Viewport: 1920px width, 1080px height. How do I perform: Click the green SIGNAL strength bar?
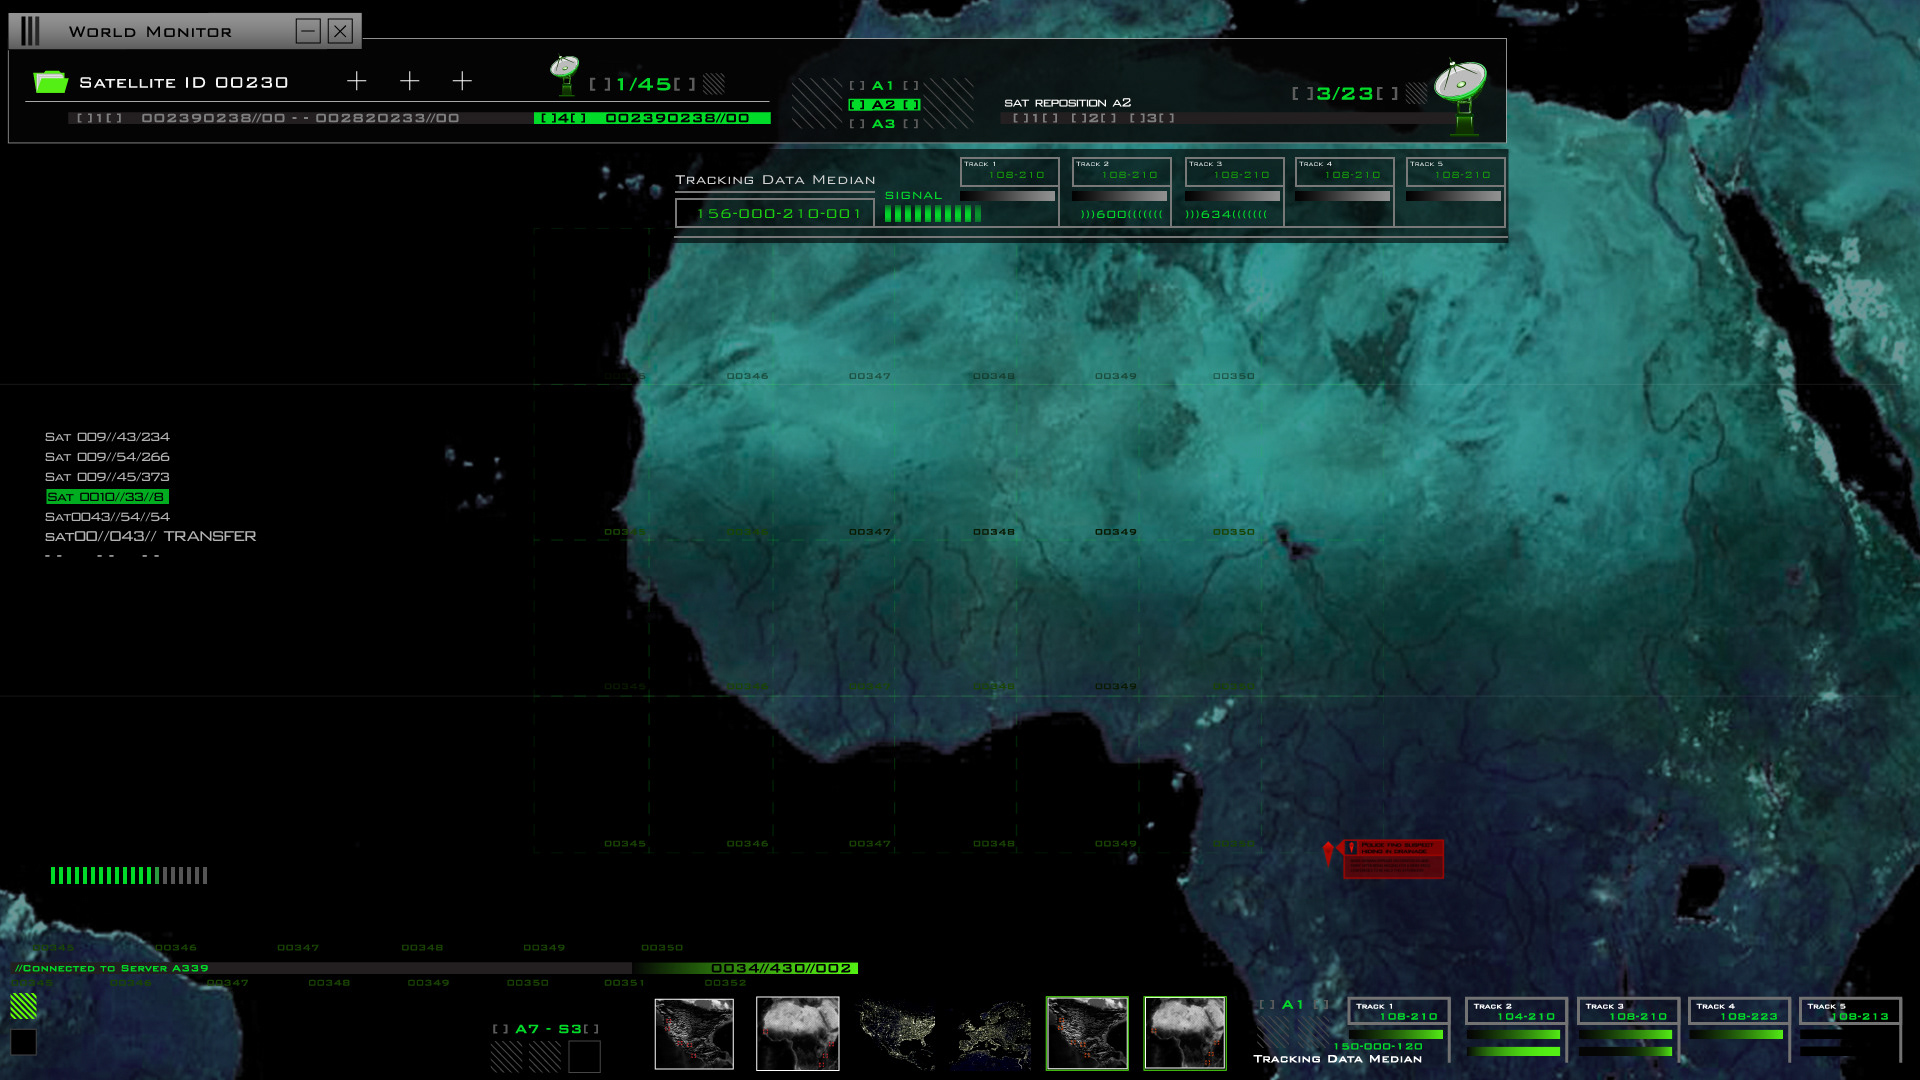point(933,214)
